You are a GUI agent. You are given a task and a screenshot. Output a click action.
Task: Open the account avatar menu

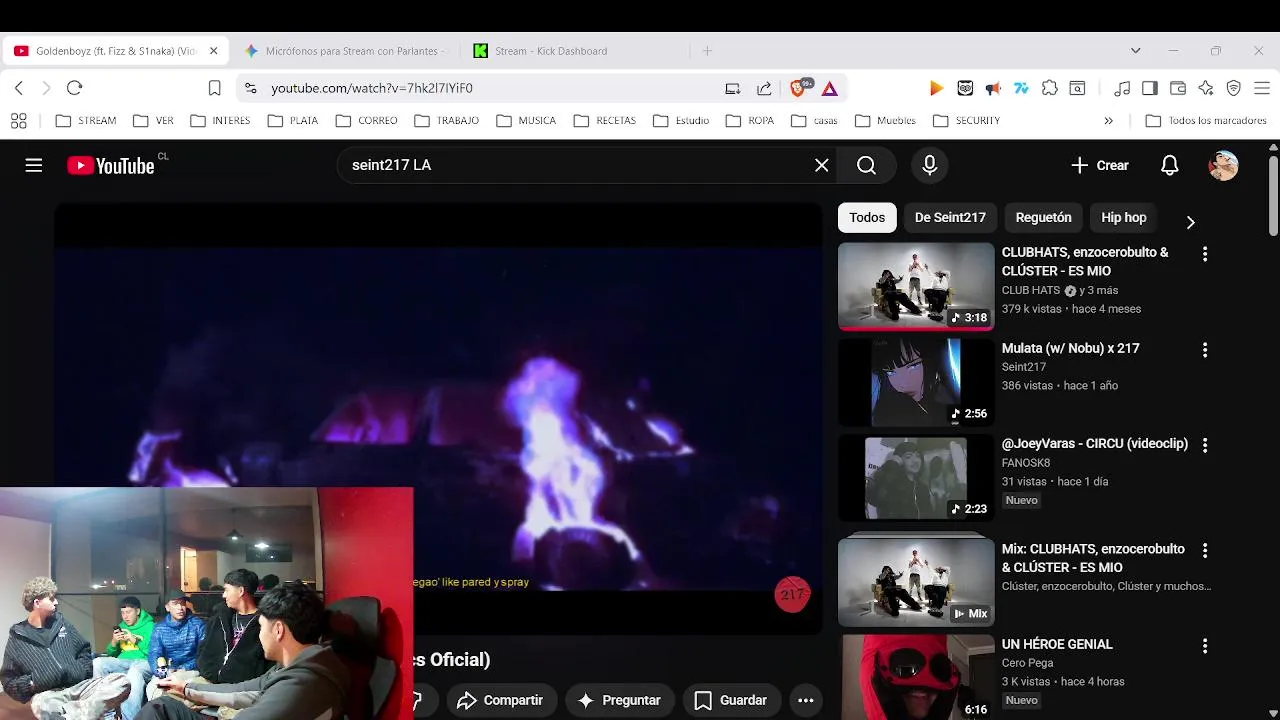(1223, 166)
